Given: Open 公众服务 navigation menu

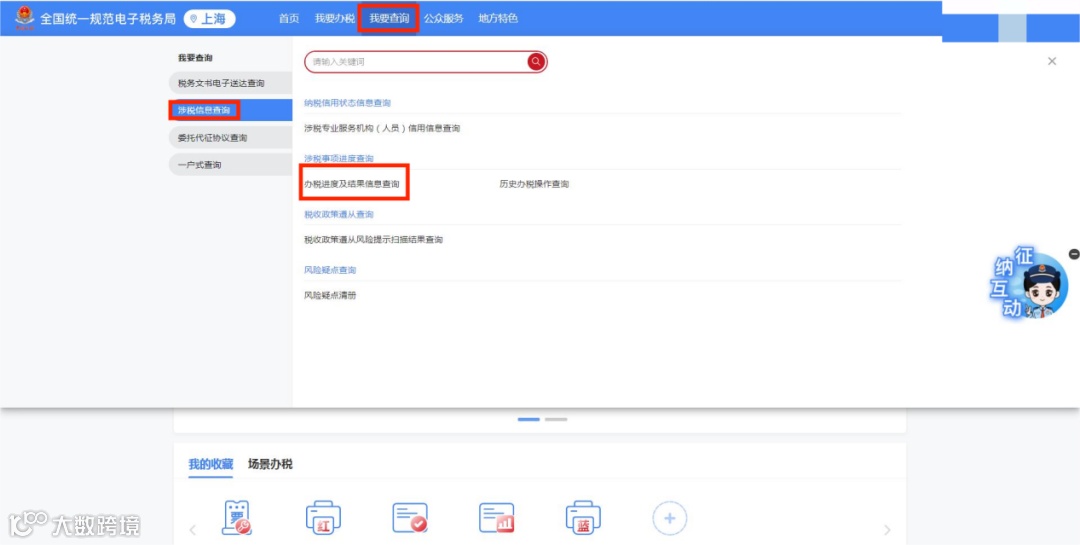Looking at the screenshot, I should tap(444, 19).
